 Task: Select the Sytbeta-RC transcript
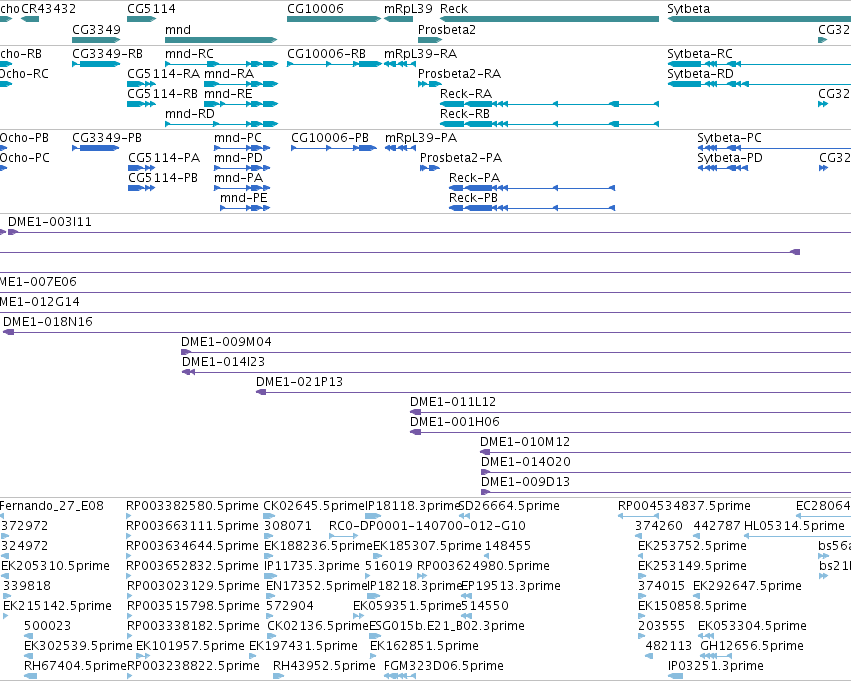click(x=759, y=64)
